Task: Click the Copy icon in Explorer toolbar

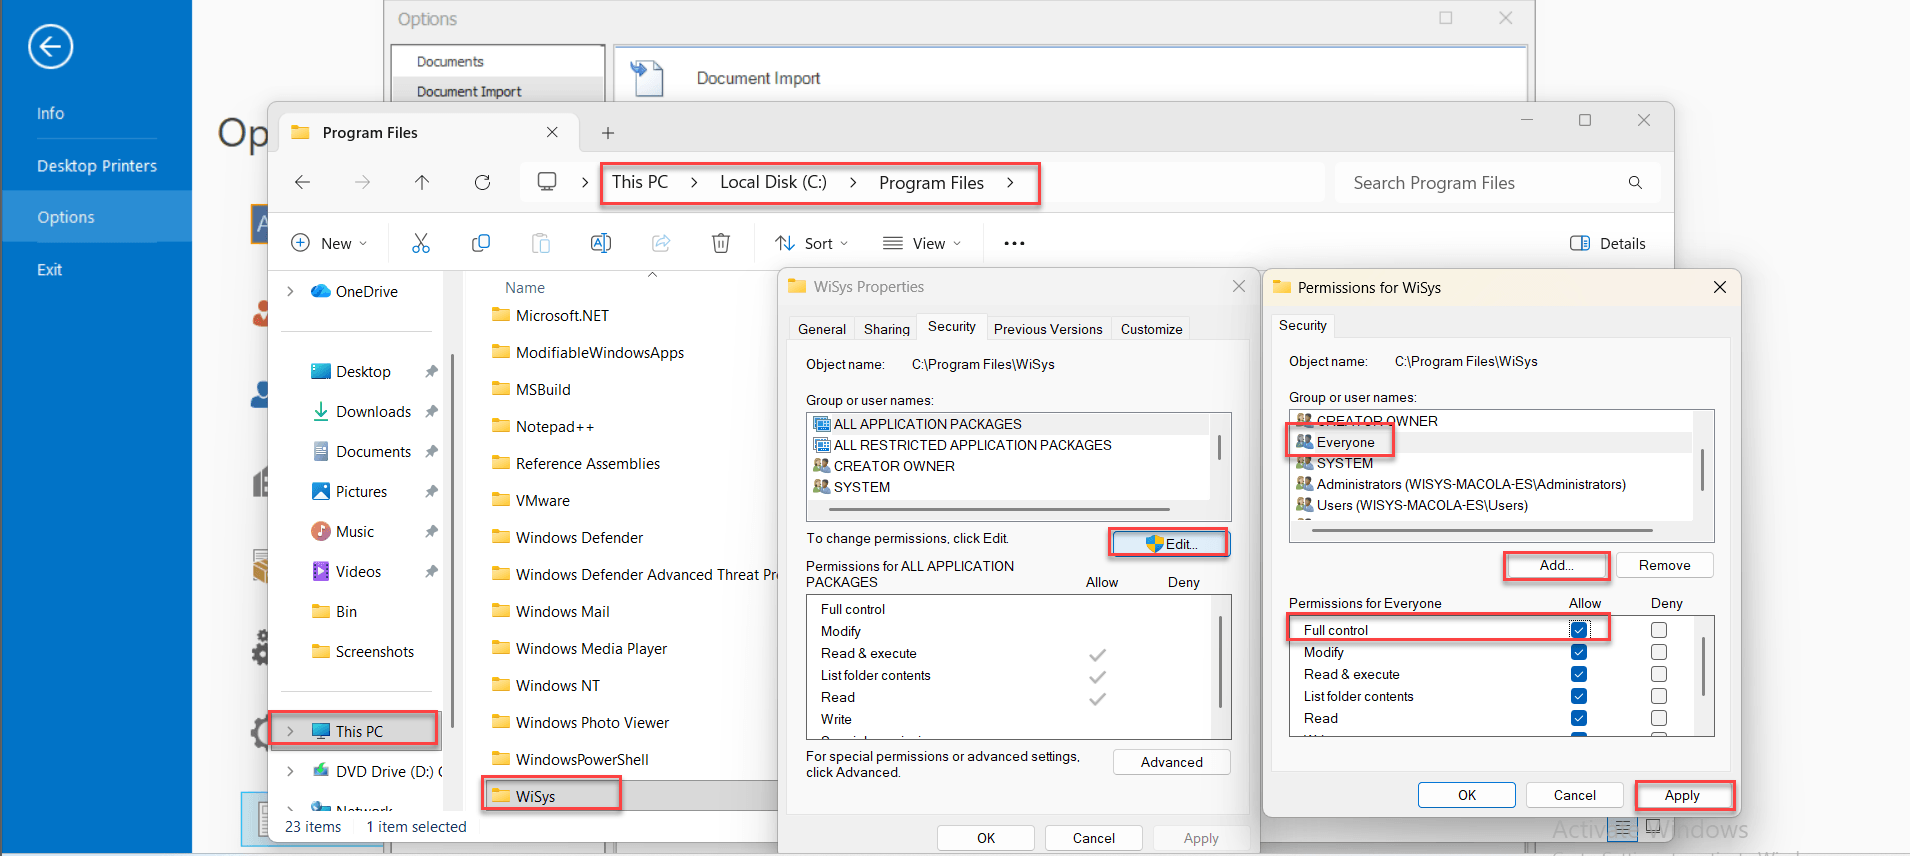Action: 481,243
